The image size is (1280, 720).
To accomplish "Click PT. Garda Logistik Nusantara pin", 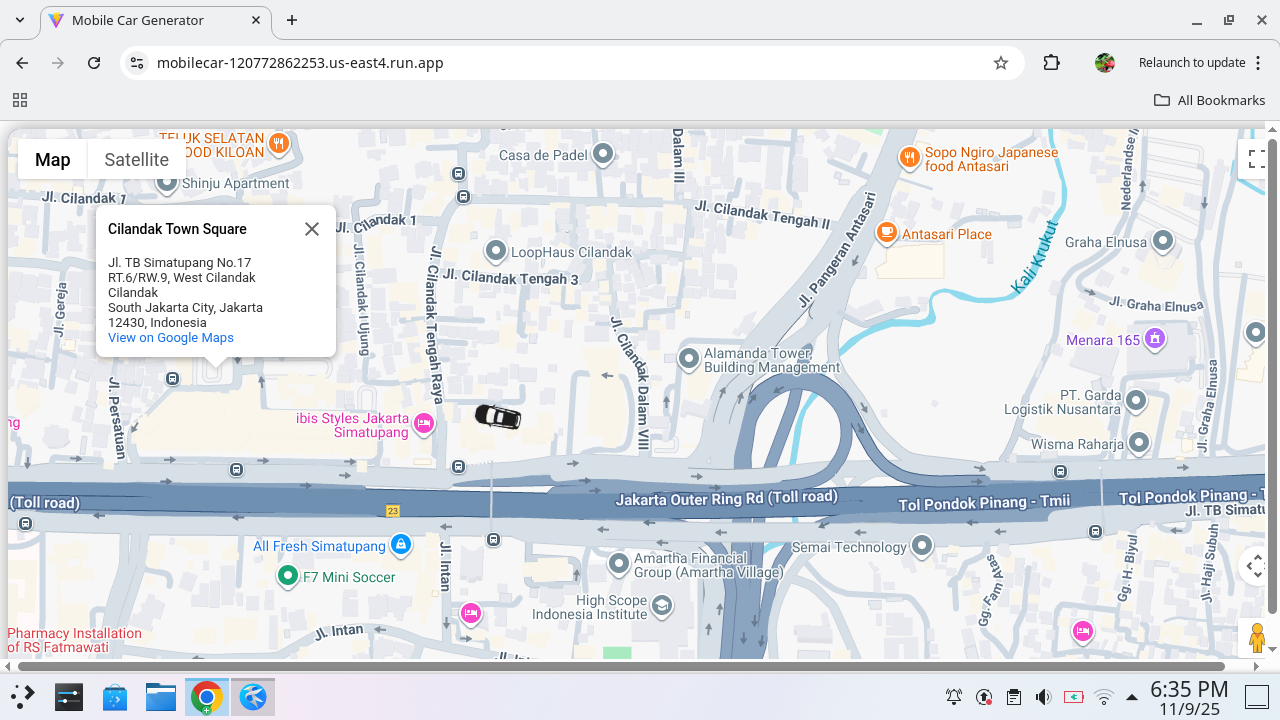I will pyautogui.click(x=1135, y=401).
